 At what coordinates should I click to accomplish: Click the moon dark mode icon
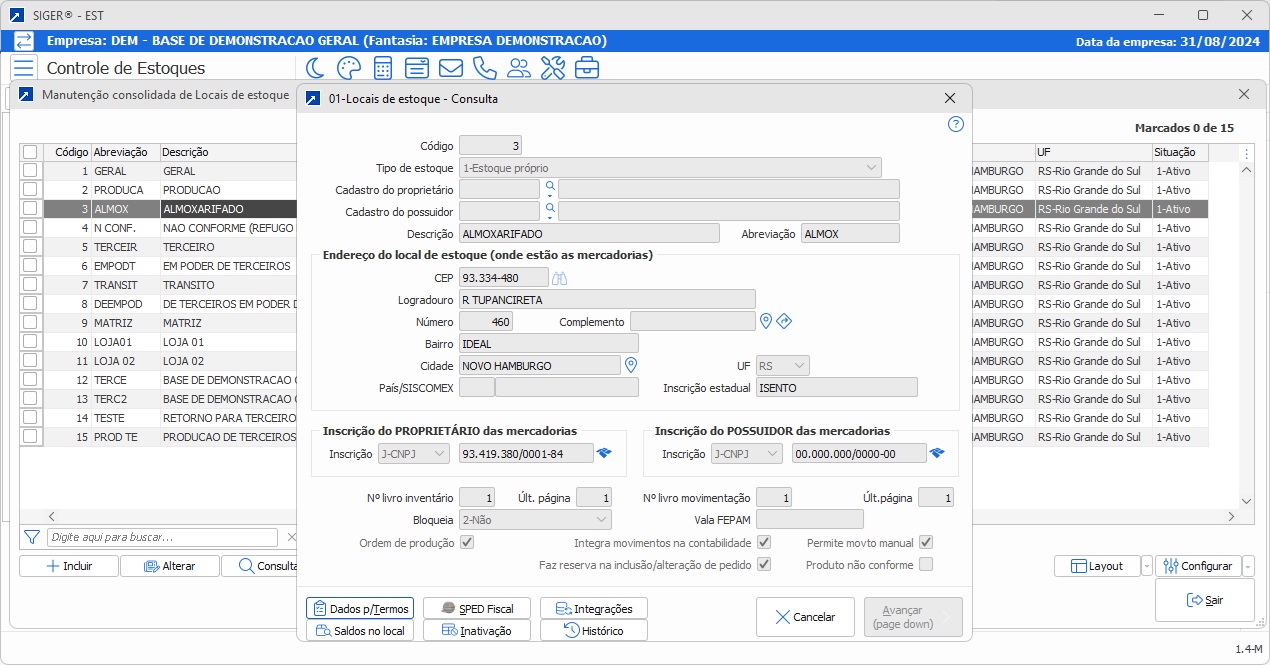[x=315, y=68]
